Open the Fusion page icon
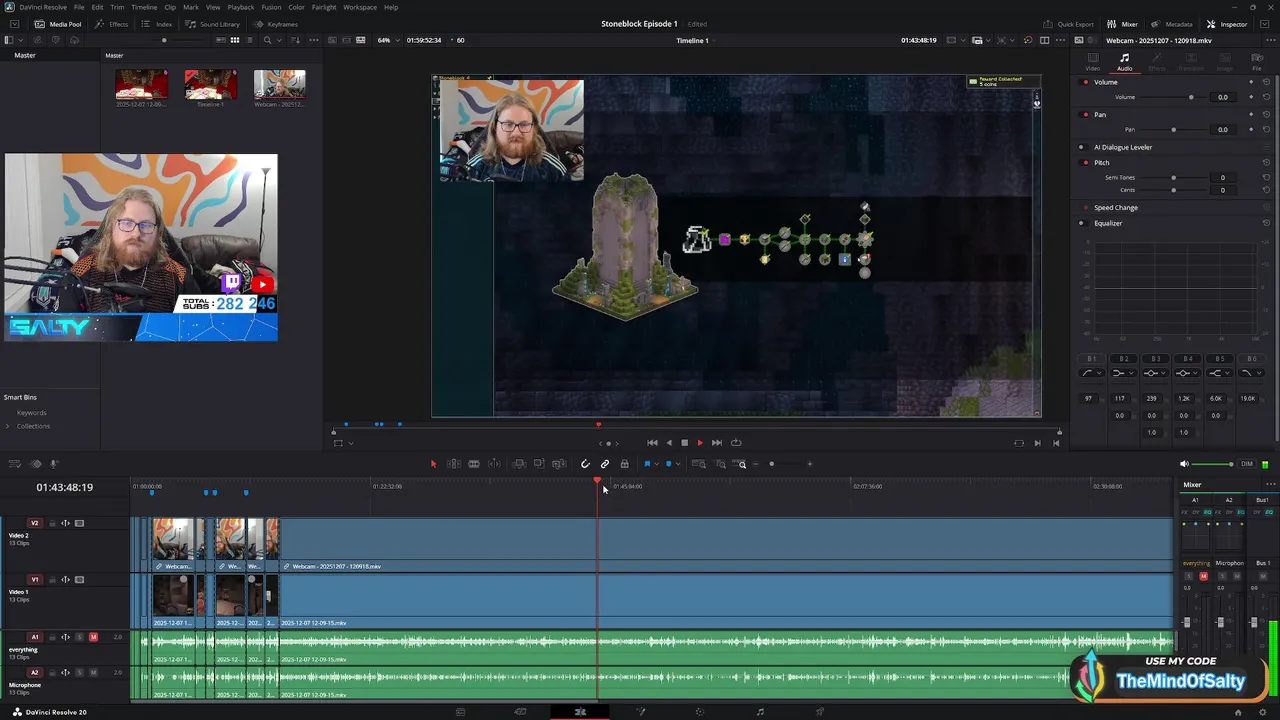This screenshot has height=720, width=1280. click(x=640, y=712)
